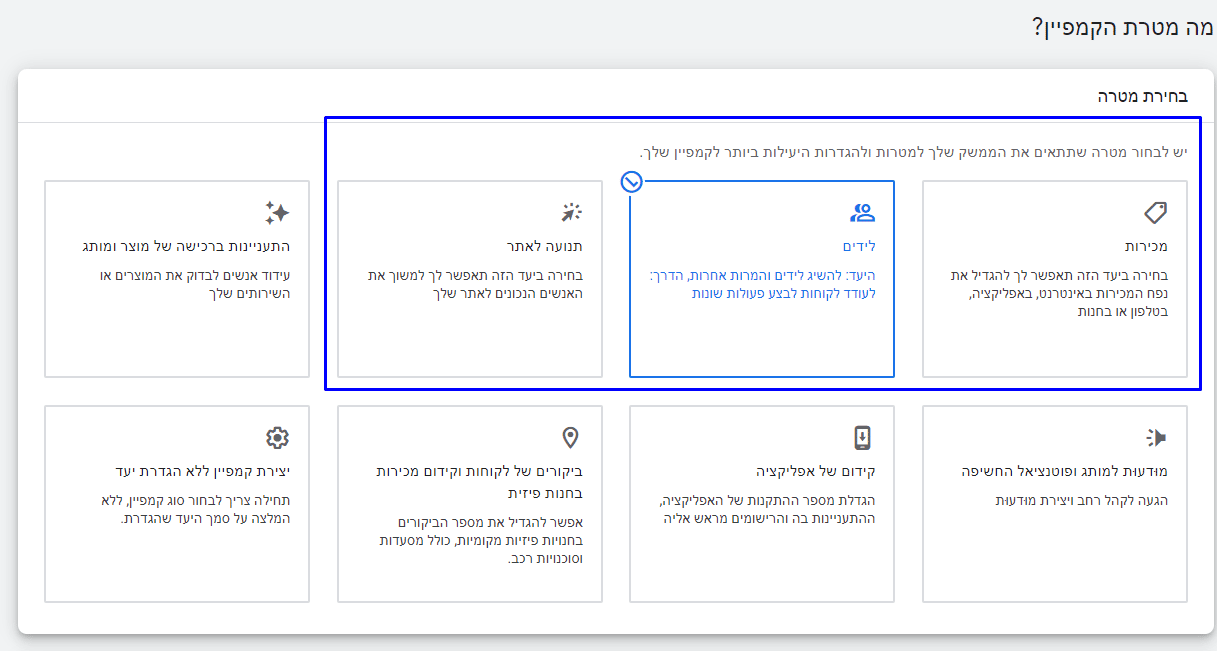This screenshot has width=1217, height=651.
Task: Select the "לידים" goal title
Action: coord(859,246)
